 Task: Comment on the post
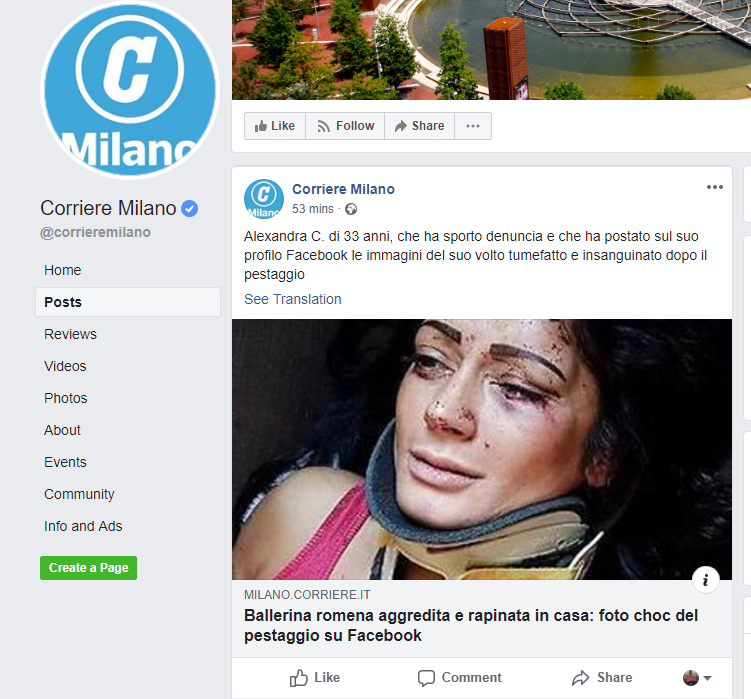pyautogui.click(x=459, y=677)
